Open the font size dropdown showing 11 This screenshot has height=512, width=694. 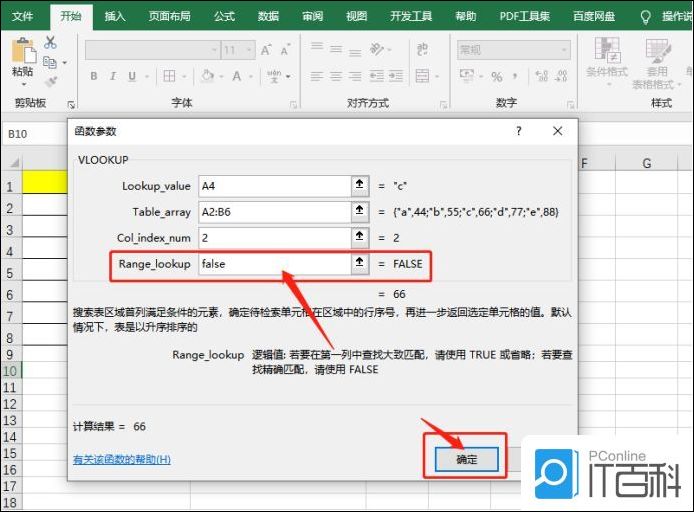click(250, 50)
